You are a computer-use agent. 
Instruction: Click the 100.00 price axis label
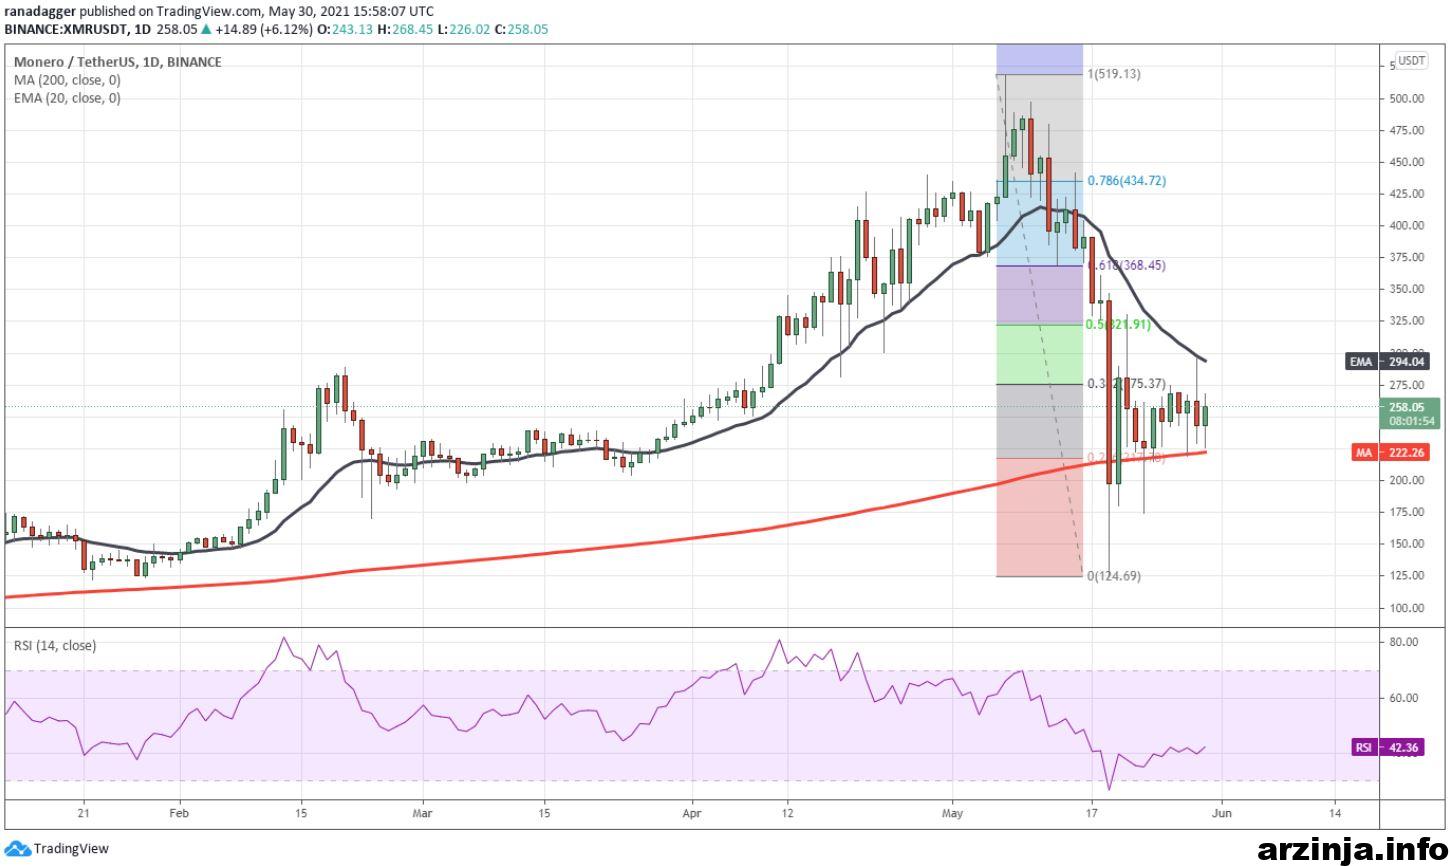[x=1406, y=608]
